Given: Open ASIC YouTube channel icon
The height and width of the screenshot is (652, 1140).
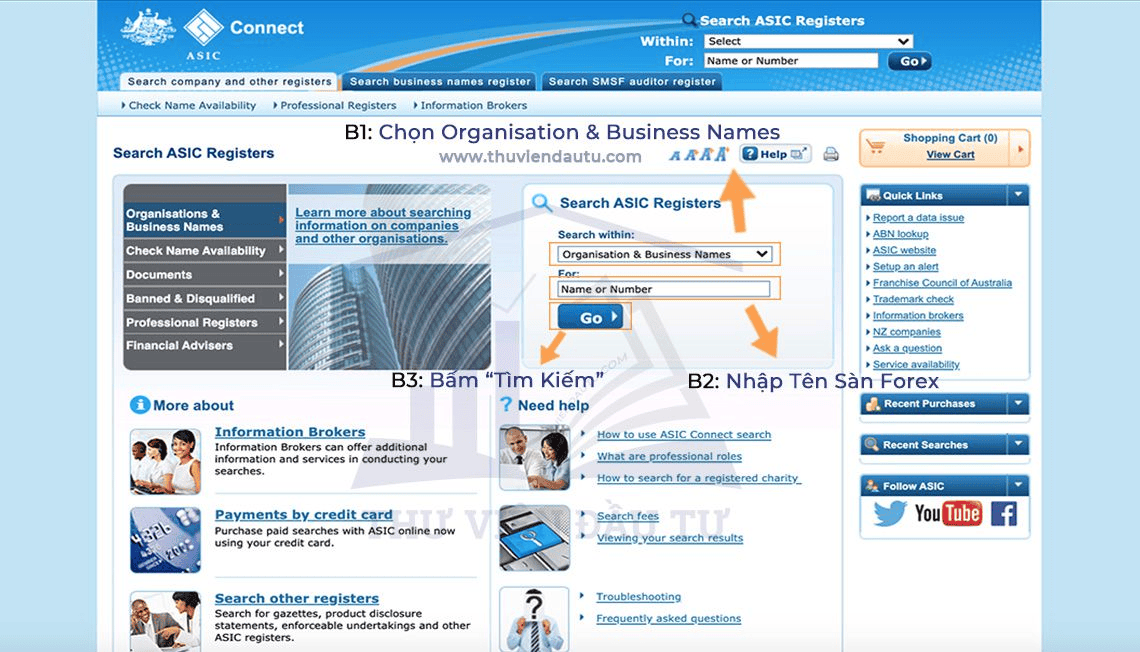Looking at the screenshot, I should (x=948, y=514).
